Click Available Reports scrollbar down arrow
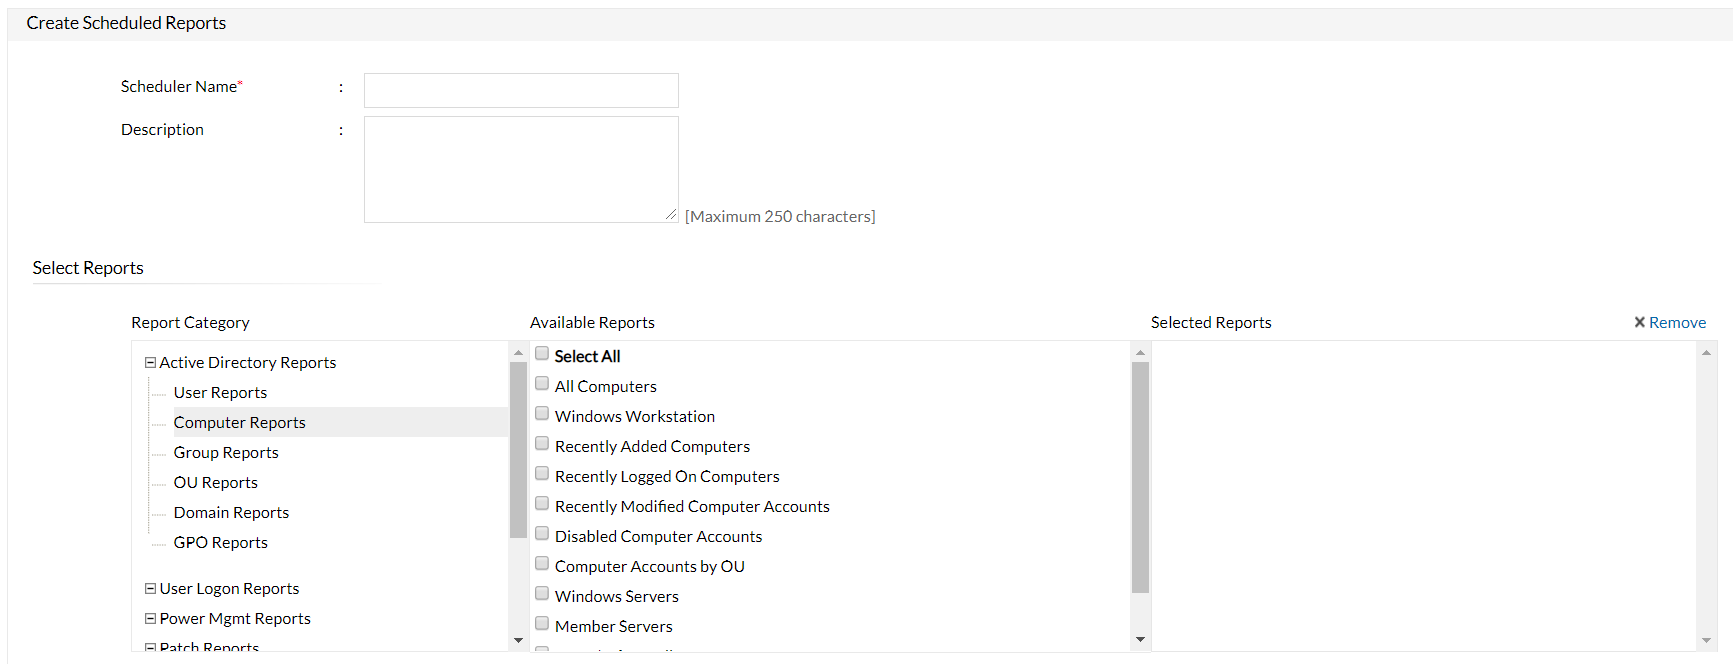Screen dimensions: 1733x664 (x=1140, y=640)
